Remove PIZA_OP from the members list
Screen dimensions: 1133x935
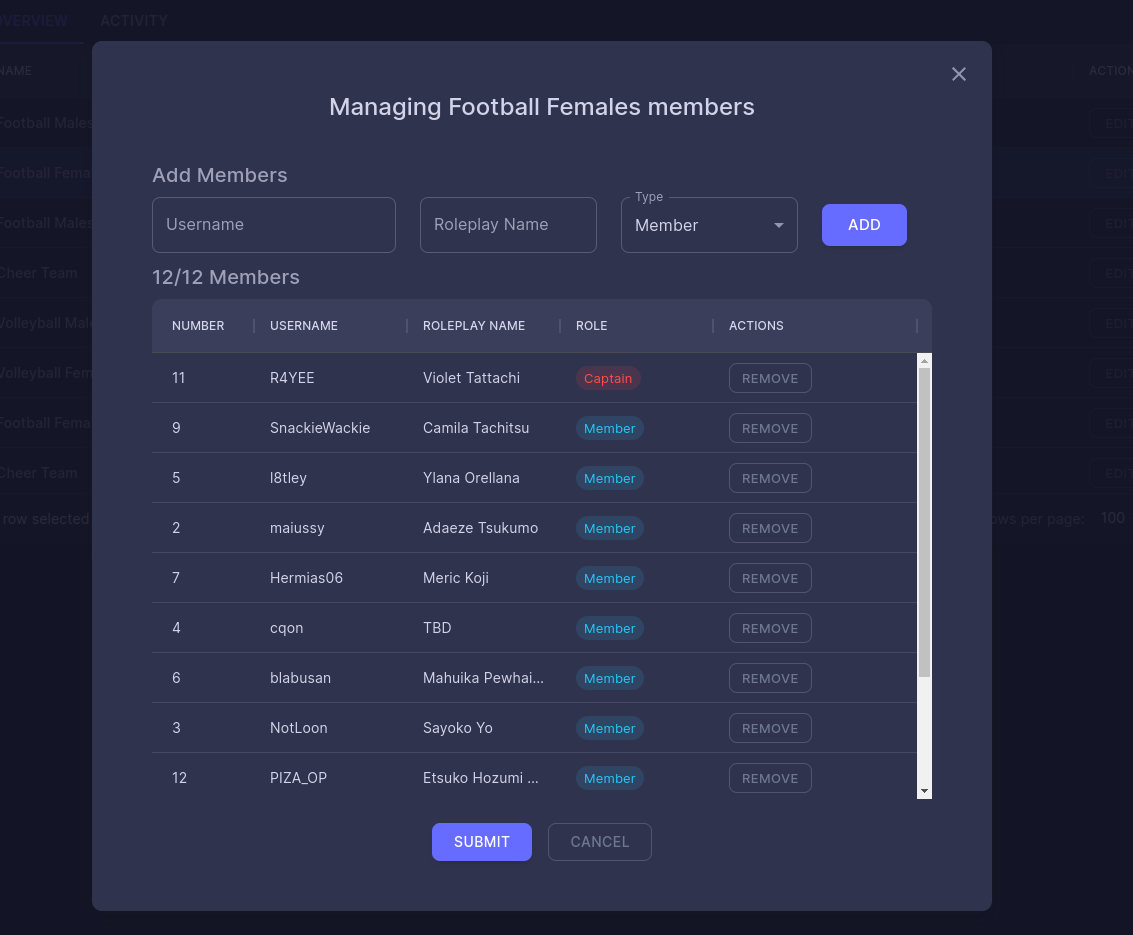click(x=769, y=778)
